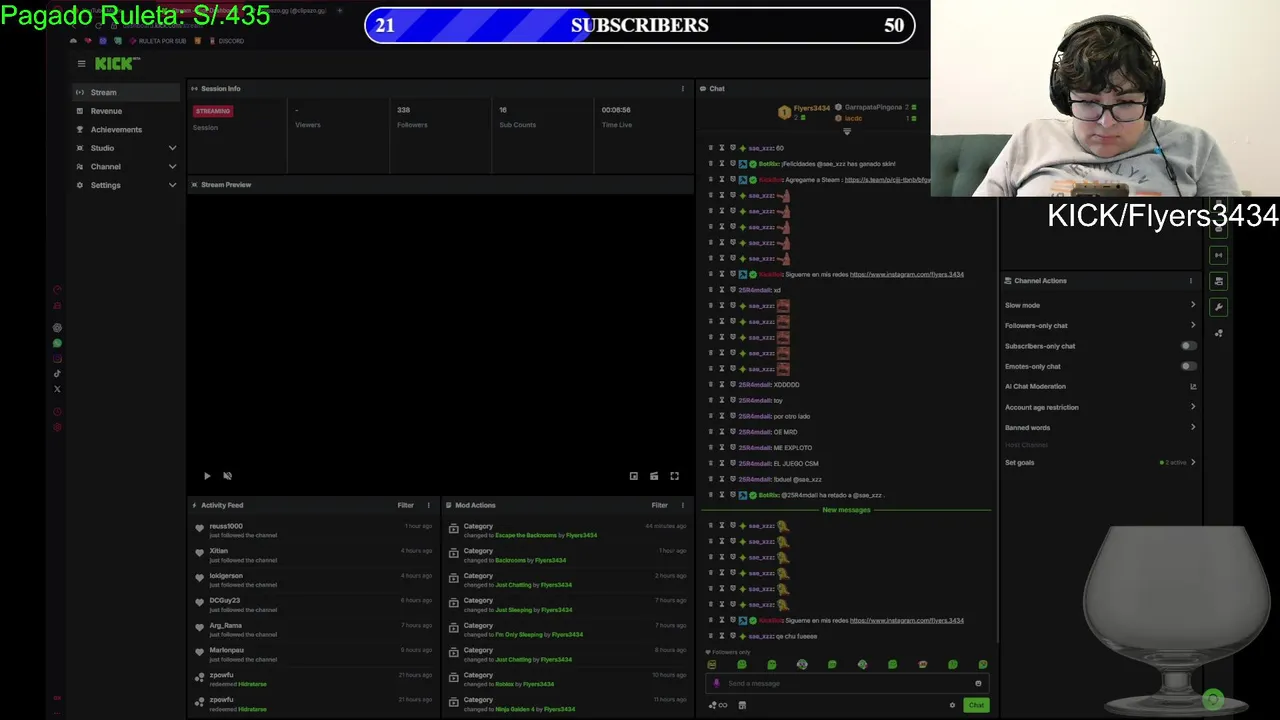This screenshot has width=1280, height=720.
Task: Enter fullscreen for the stream preview
Action: 674,476
